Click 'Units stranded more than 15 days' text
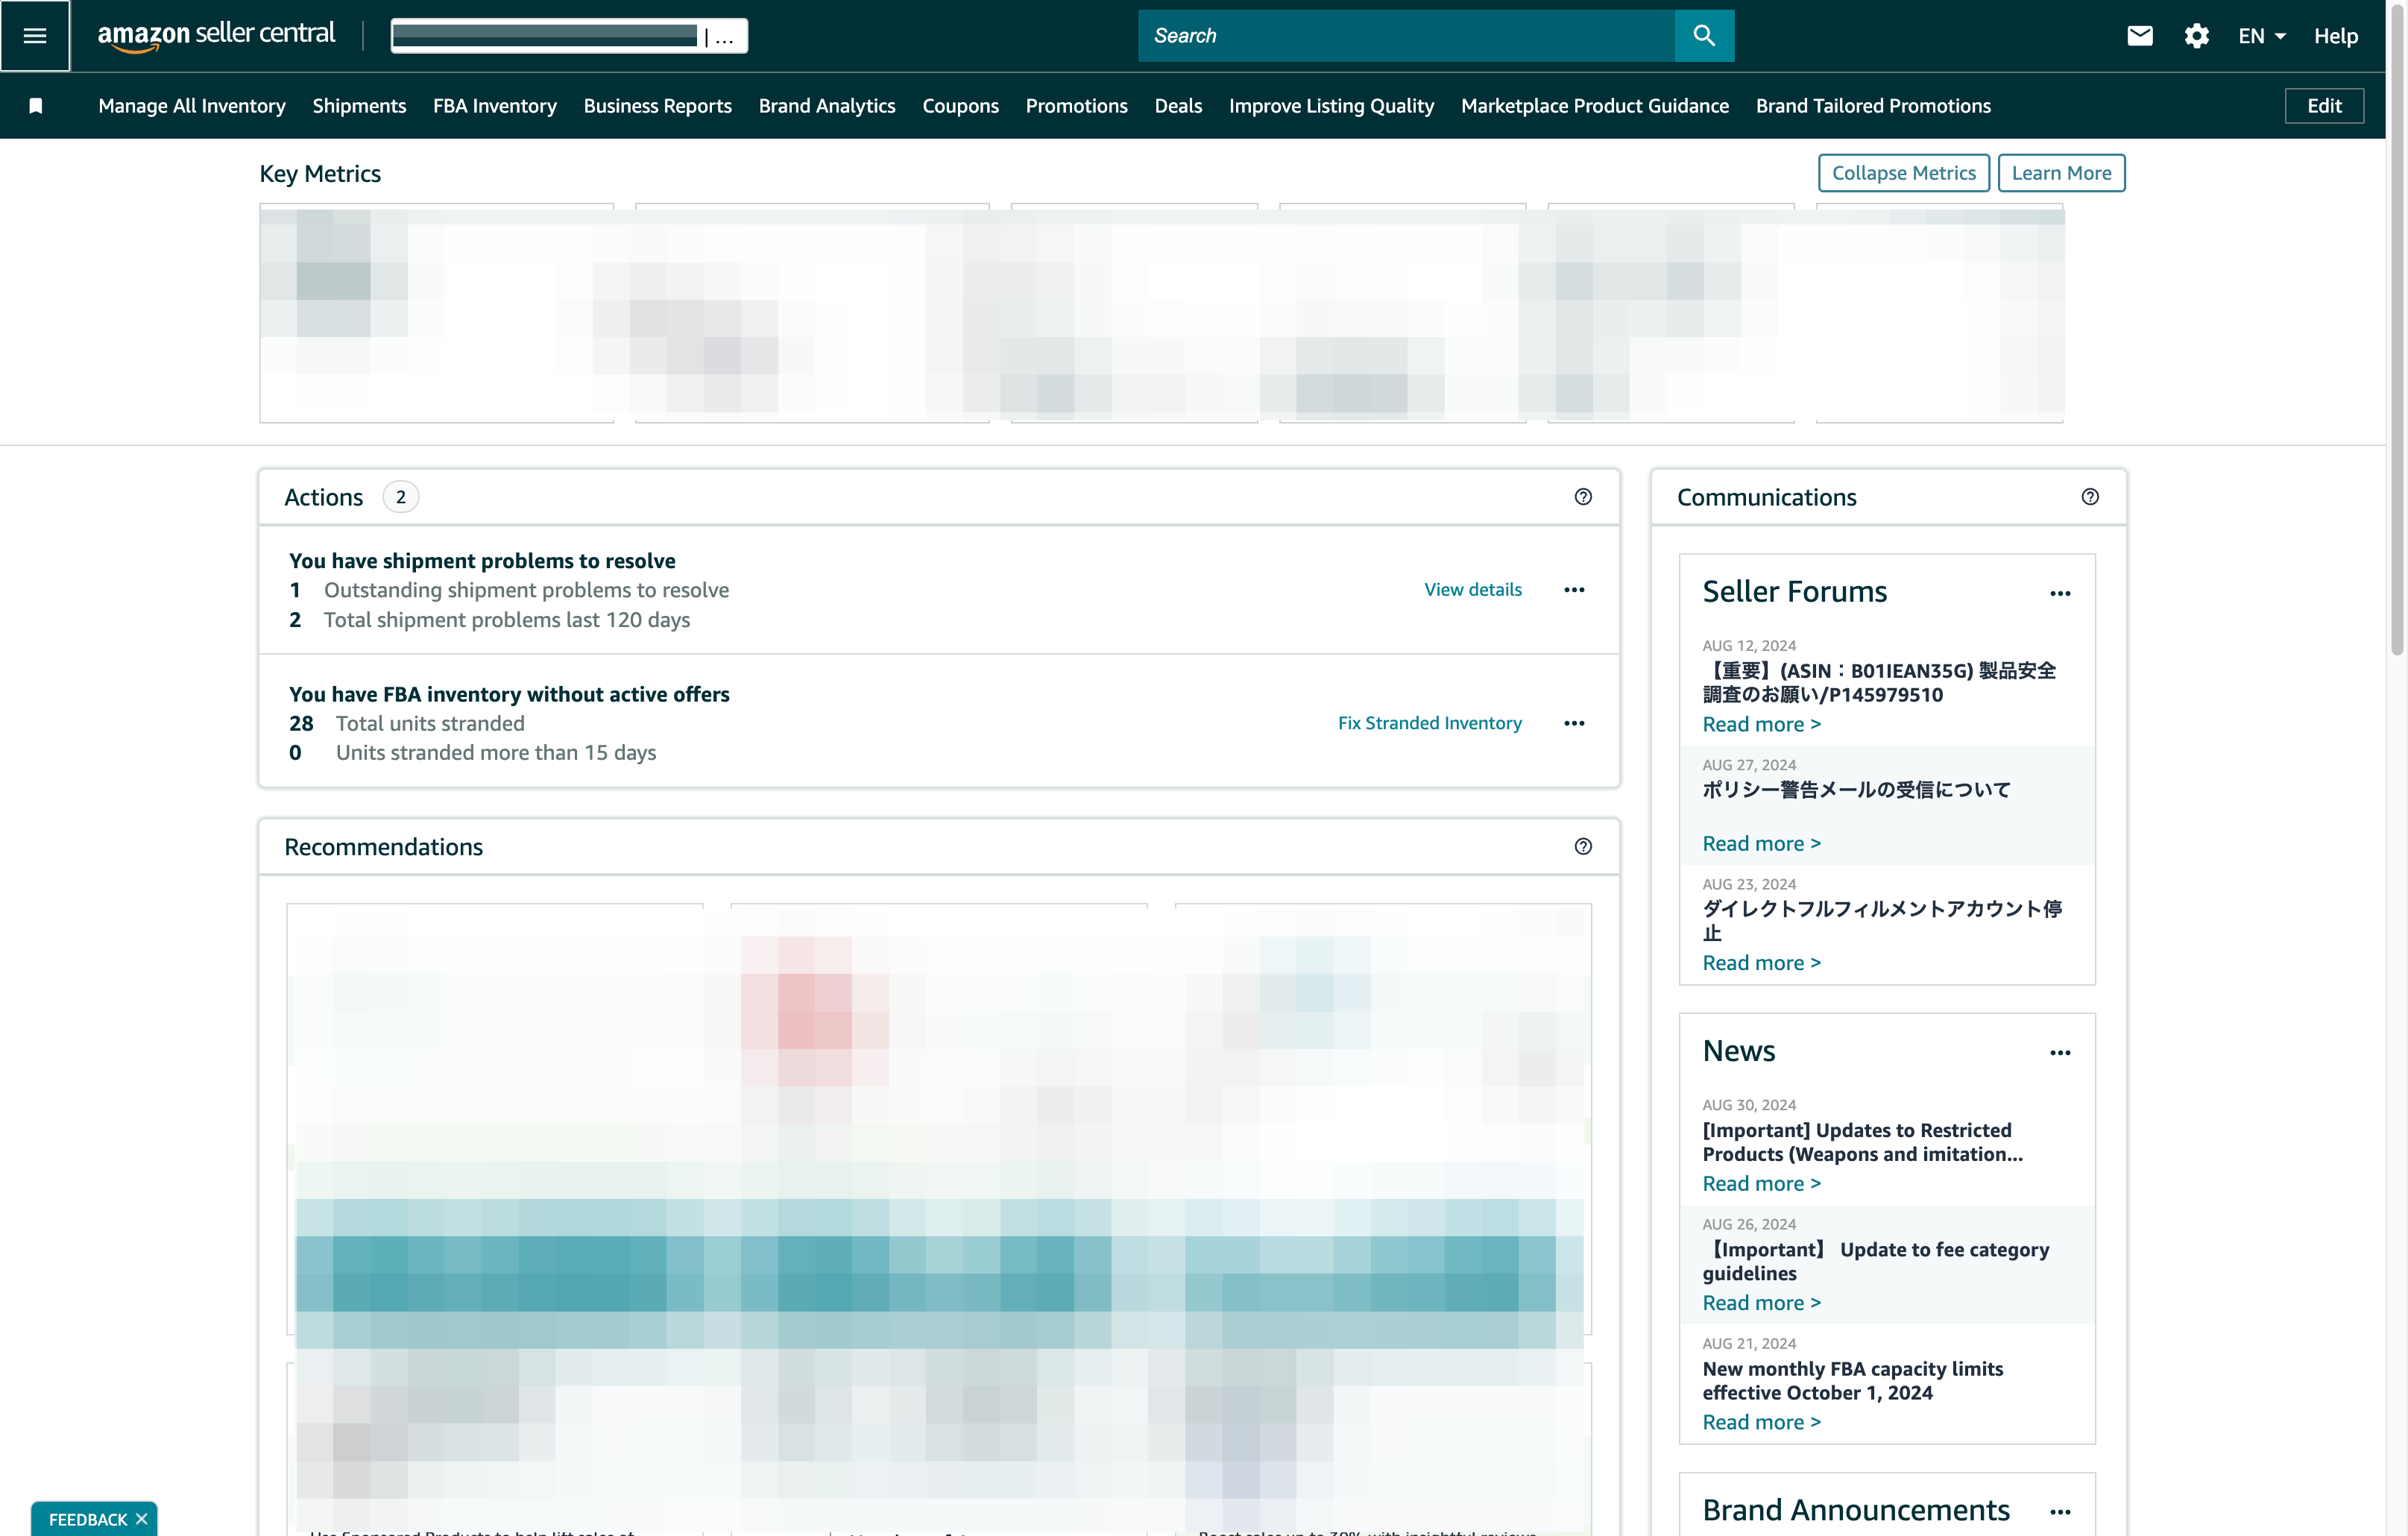Viewport: 2408px width, 1536px height. pos(496,752)
